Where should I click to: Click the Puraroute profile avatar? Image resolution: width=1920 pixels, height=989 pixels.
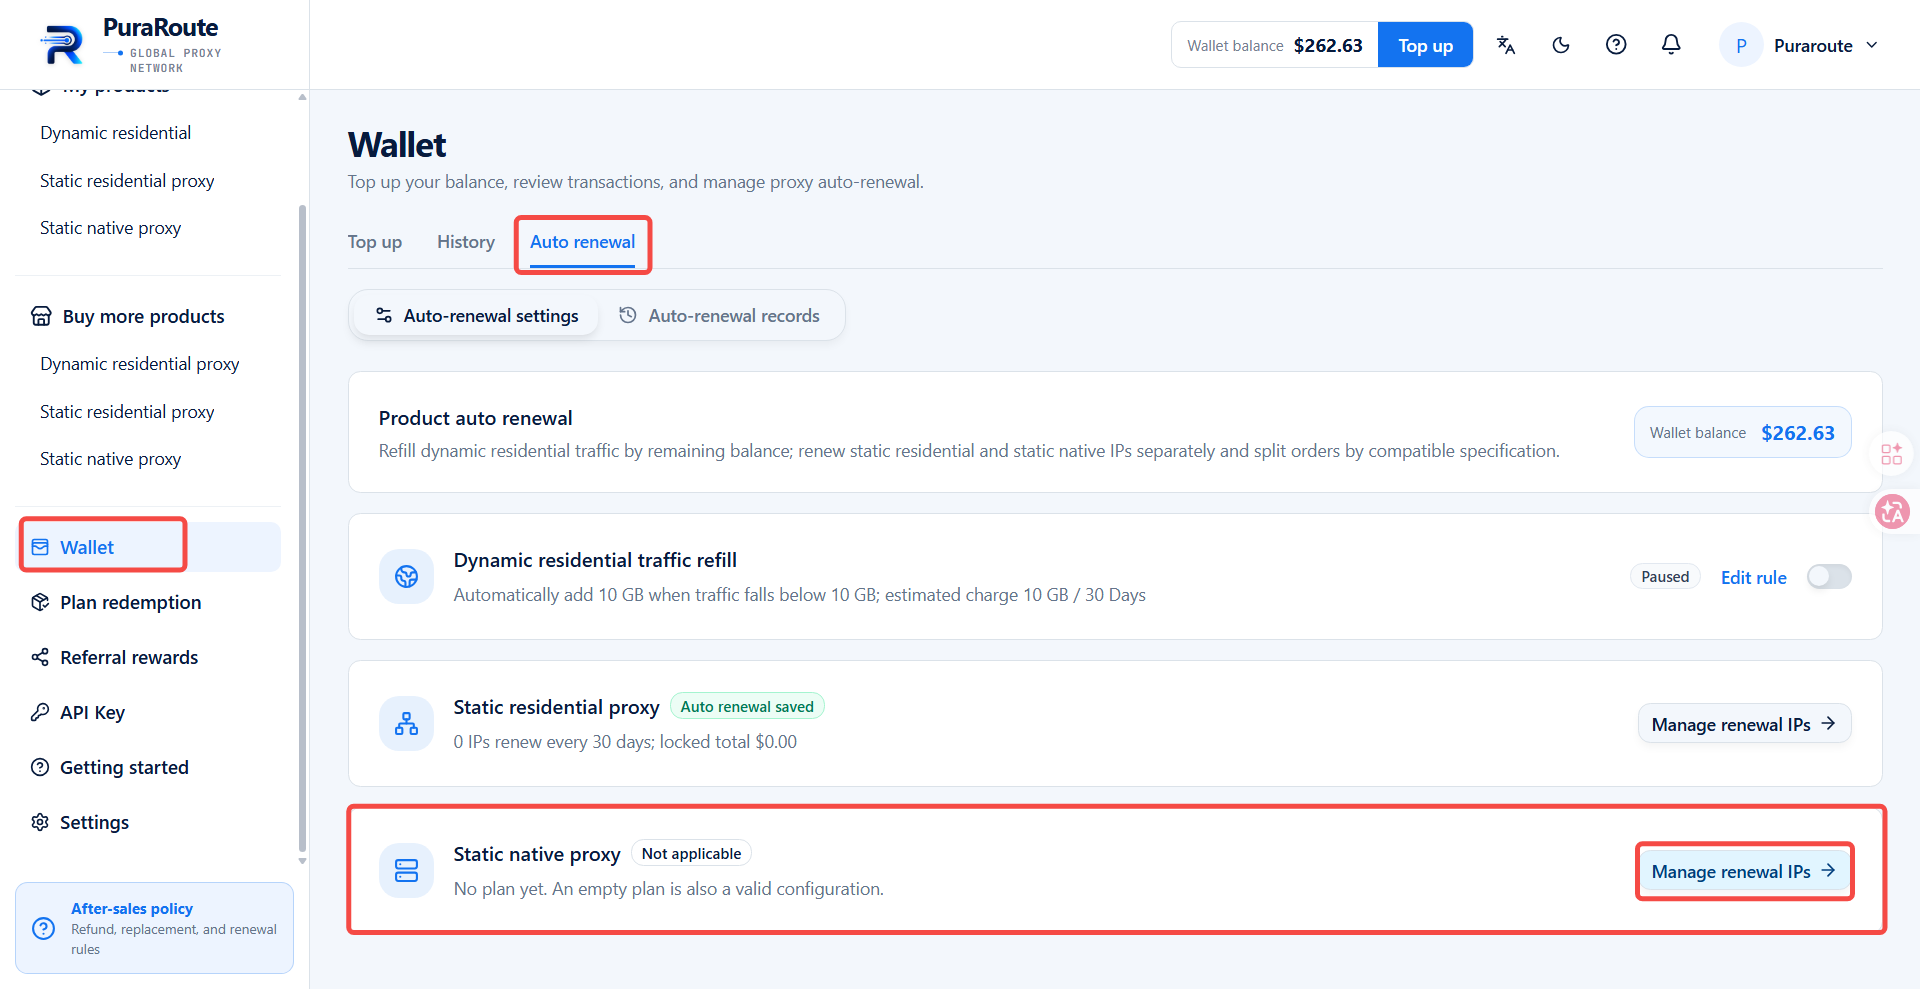point(1741,45)
